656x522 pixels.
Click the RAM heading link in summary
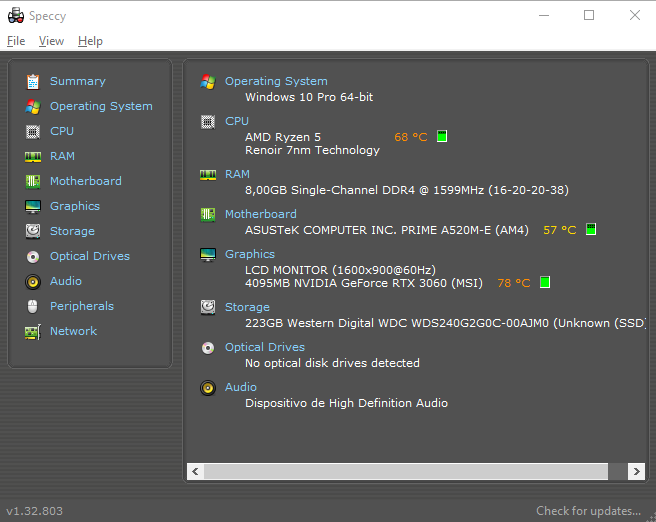coord(237,174)
